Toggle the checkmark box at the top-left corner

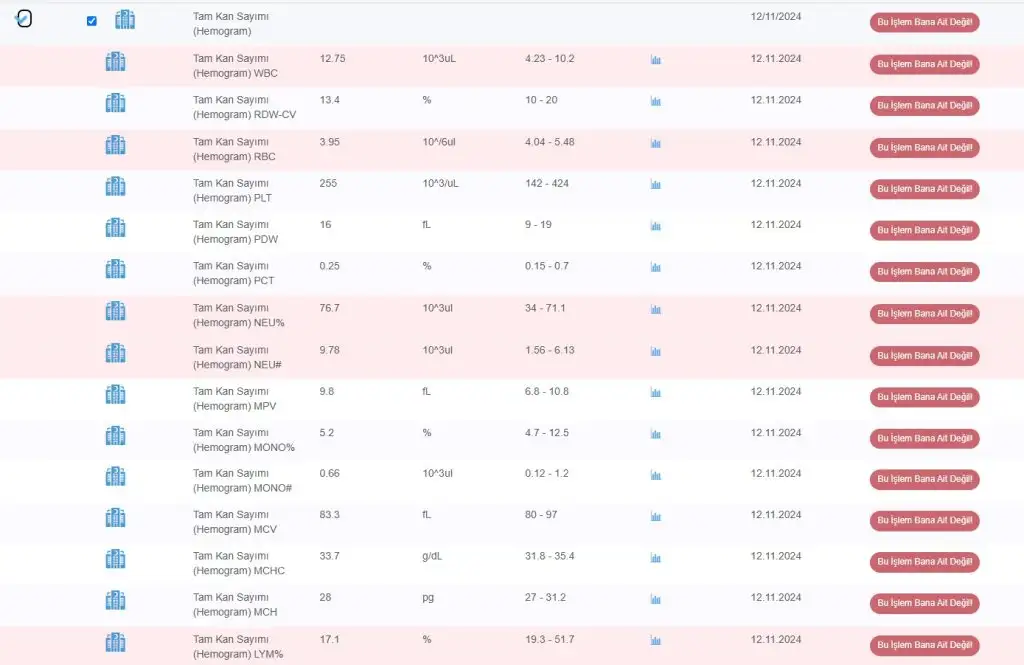coord(25,19)
